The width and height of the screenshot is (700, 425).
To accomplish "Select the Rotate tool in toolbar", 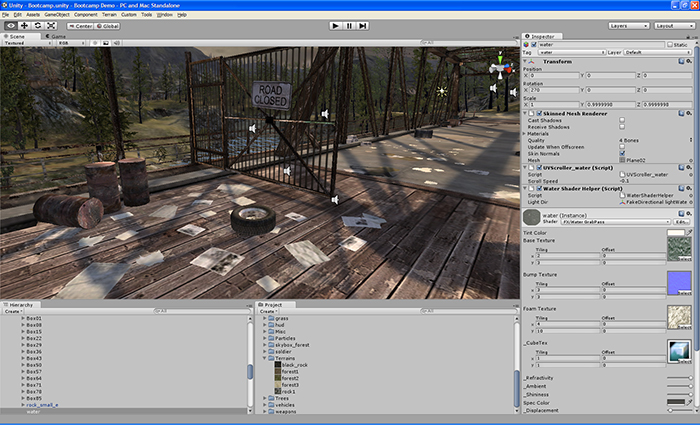I will 38,26.
